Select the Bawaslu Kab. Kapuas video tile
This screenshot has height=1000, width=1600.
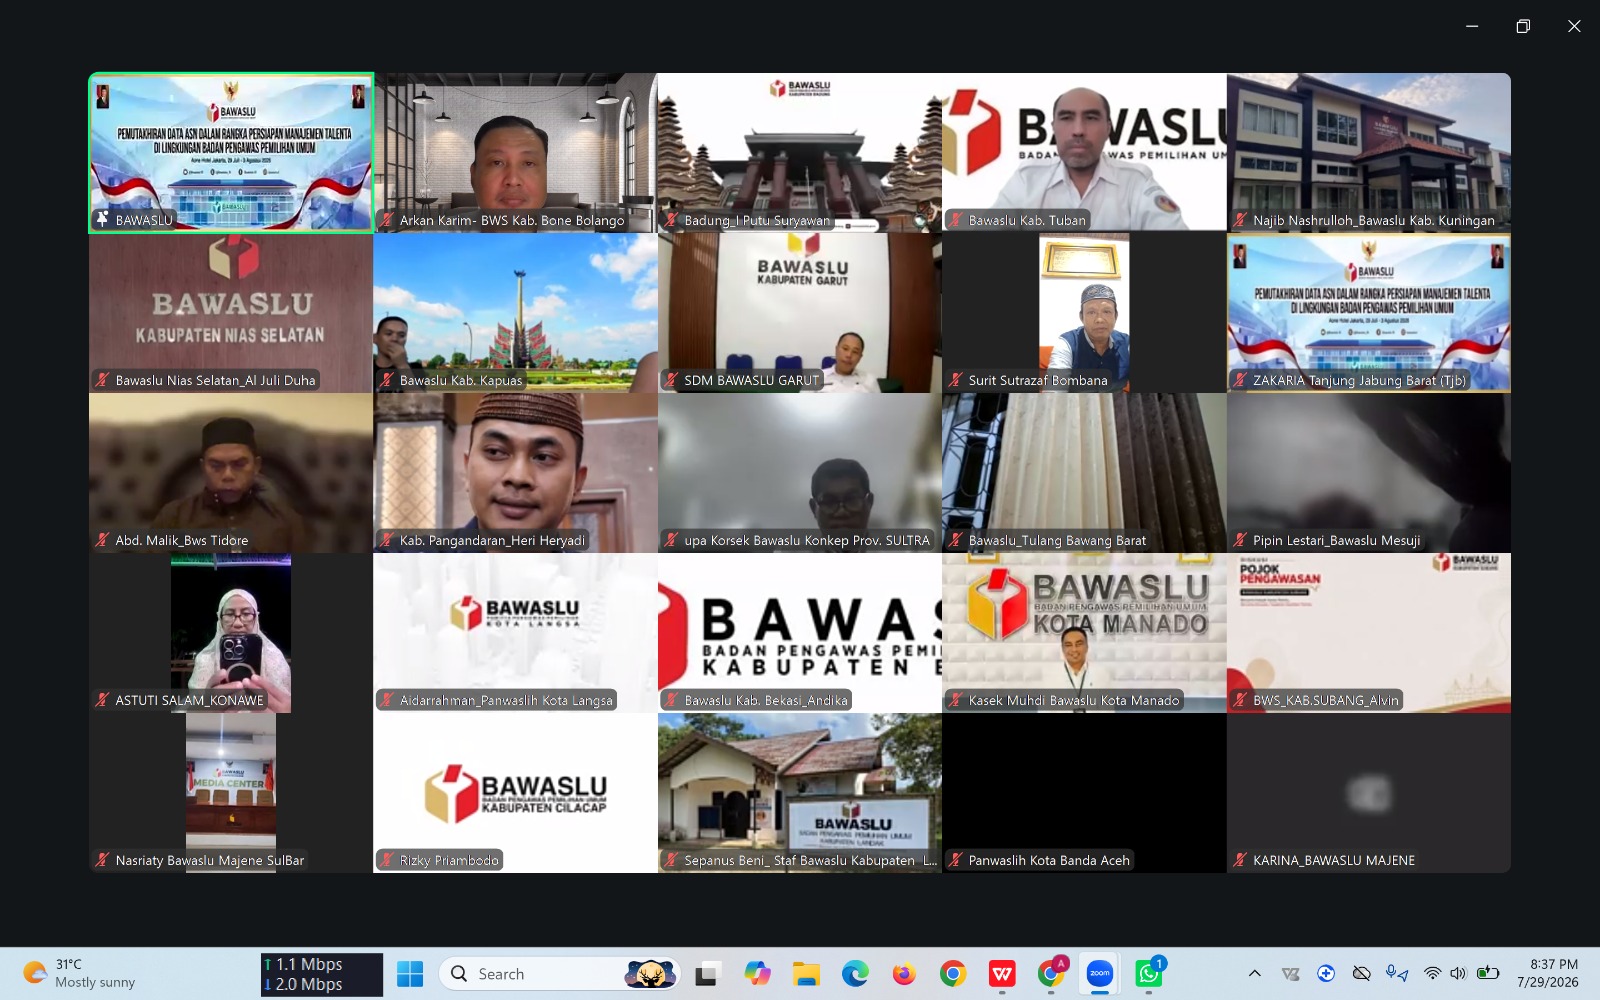click(516, 313)
